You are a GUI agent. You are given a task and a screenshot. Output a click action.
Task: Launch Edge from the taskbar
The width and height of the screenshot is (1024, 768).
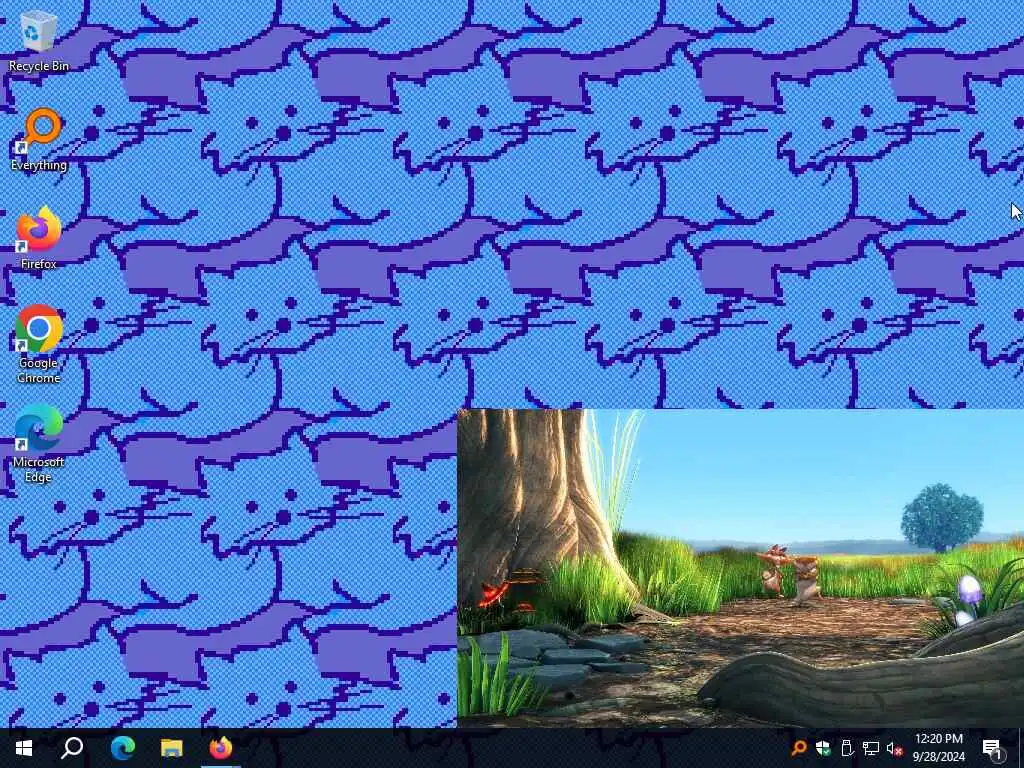[122, 748]
